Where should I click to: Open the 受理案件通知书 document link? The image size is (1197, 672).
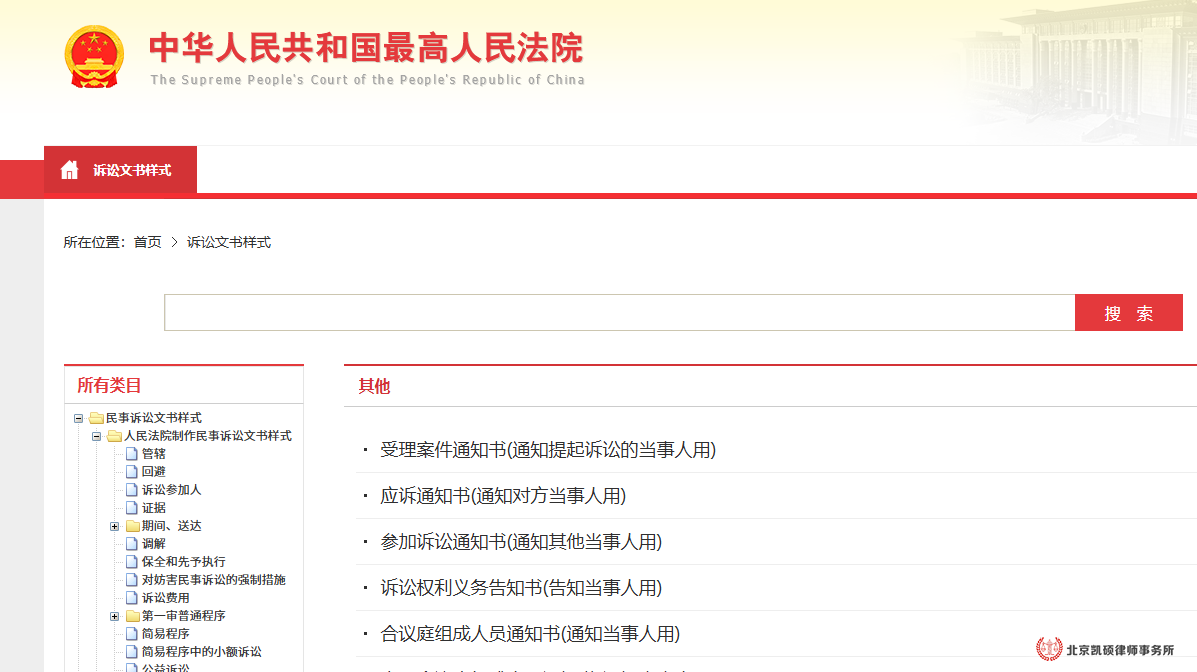point(548,450)
